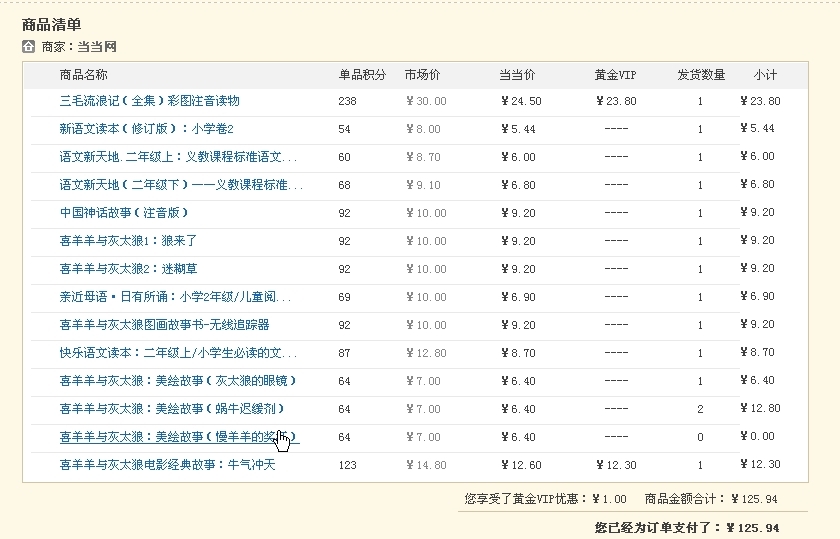Select 喜羊羊与灰太狼1：狼来了 link
This screenshot has height=539, width=840.
128,241
